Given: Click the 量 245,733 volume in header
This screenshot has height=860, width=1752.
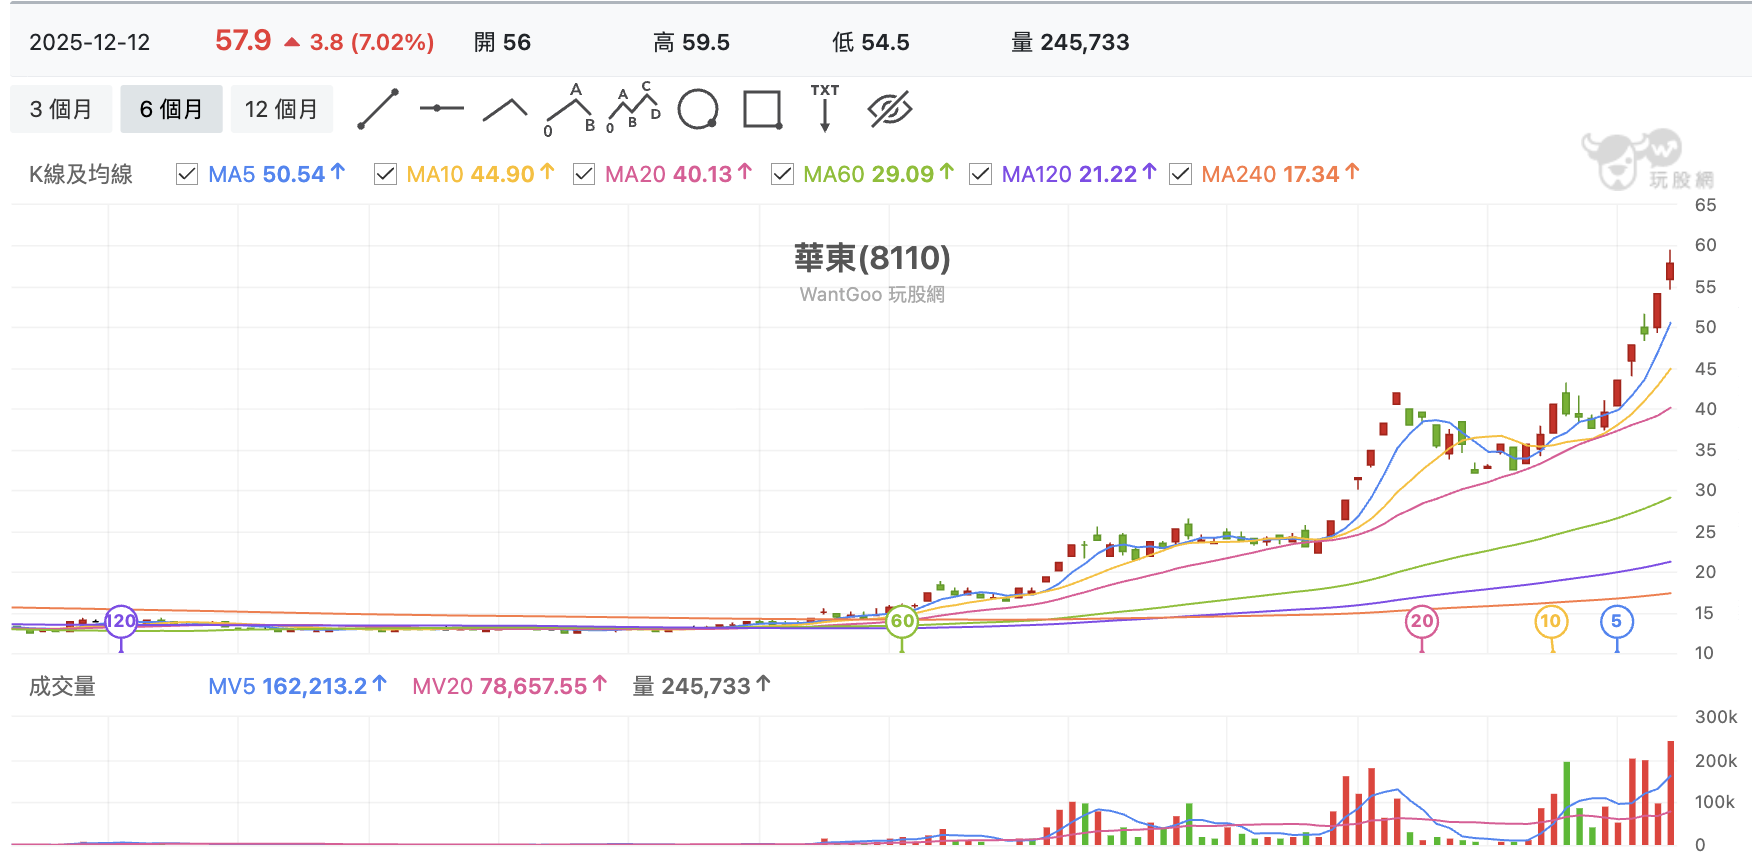Looking at the screenshot, I should tap(1070, 42).
